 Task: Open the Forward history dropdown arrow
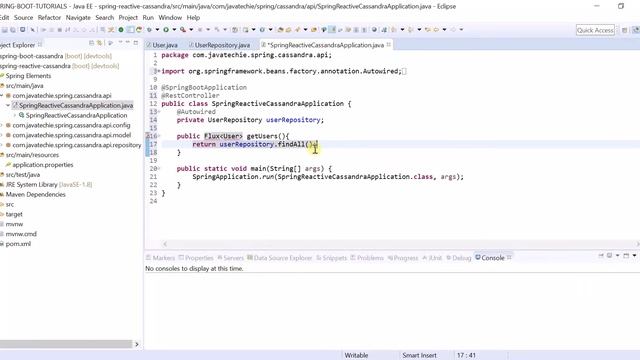click(462, 30)
